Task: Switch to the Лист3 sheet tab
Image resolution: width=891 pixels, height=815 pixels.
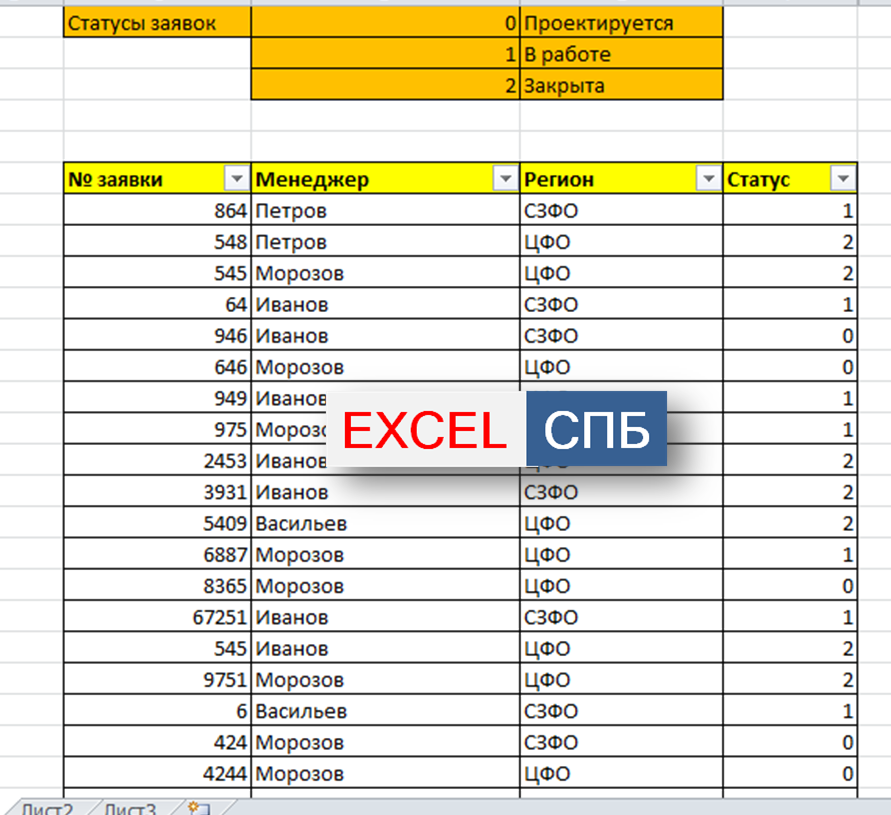Action: [130, 808]
